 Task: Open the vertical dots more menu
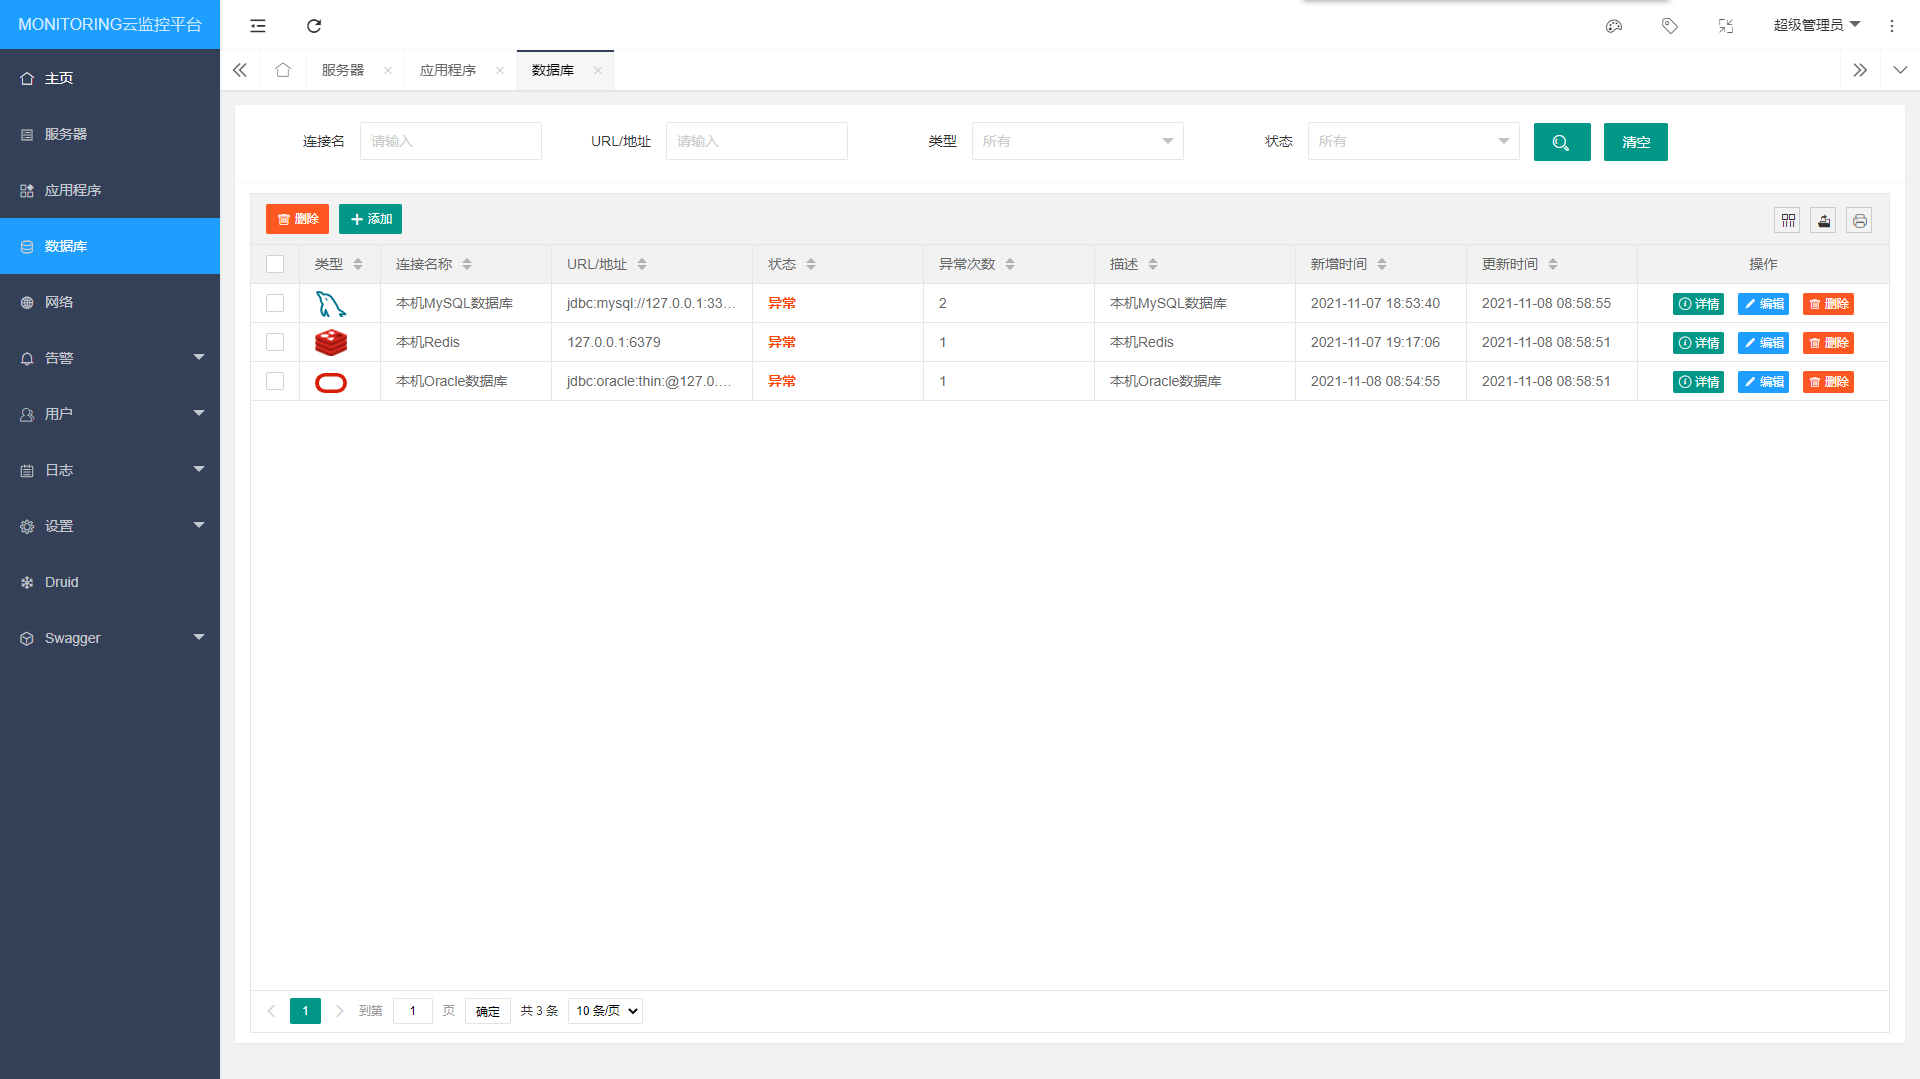[1892, 26]
